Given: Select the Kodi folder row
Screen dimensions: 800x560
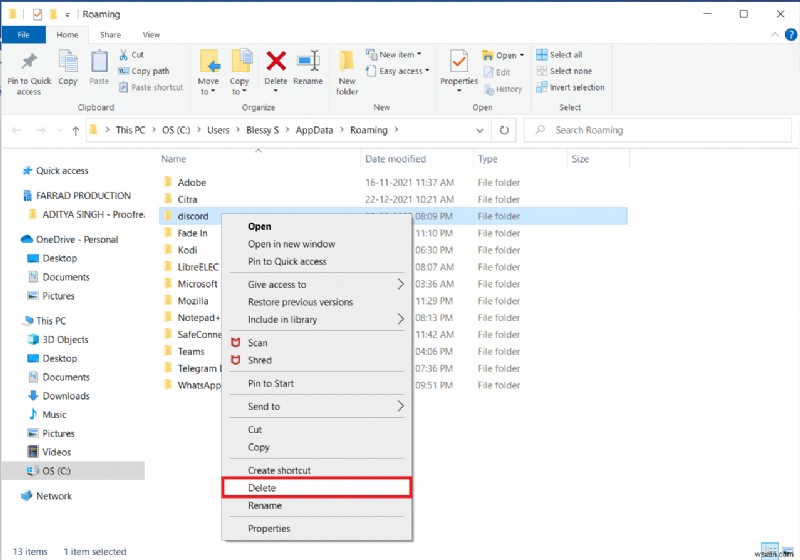Looking at the screenshot, I should (187, 250).
